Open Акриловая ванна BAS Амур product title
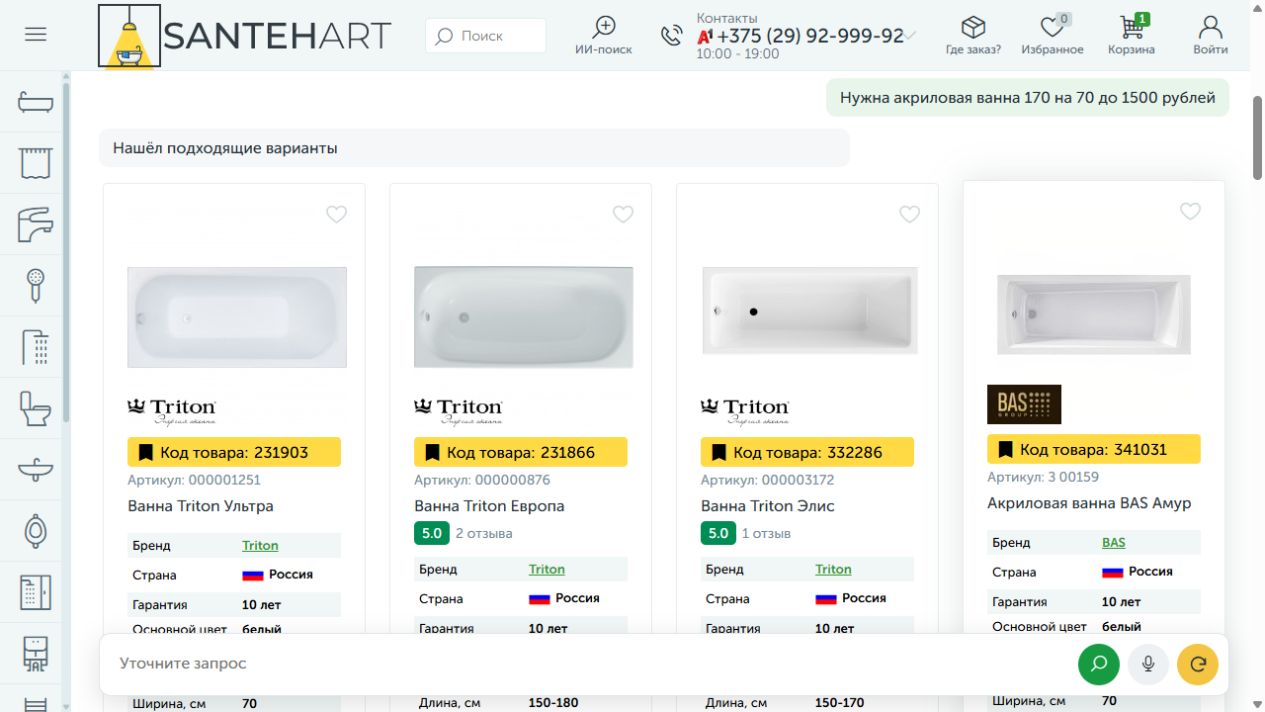The image size is (1265, 712). click(1089, 503)
